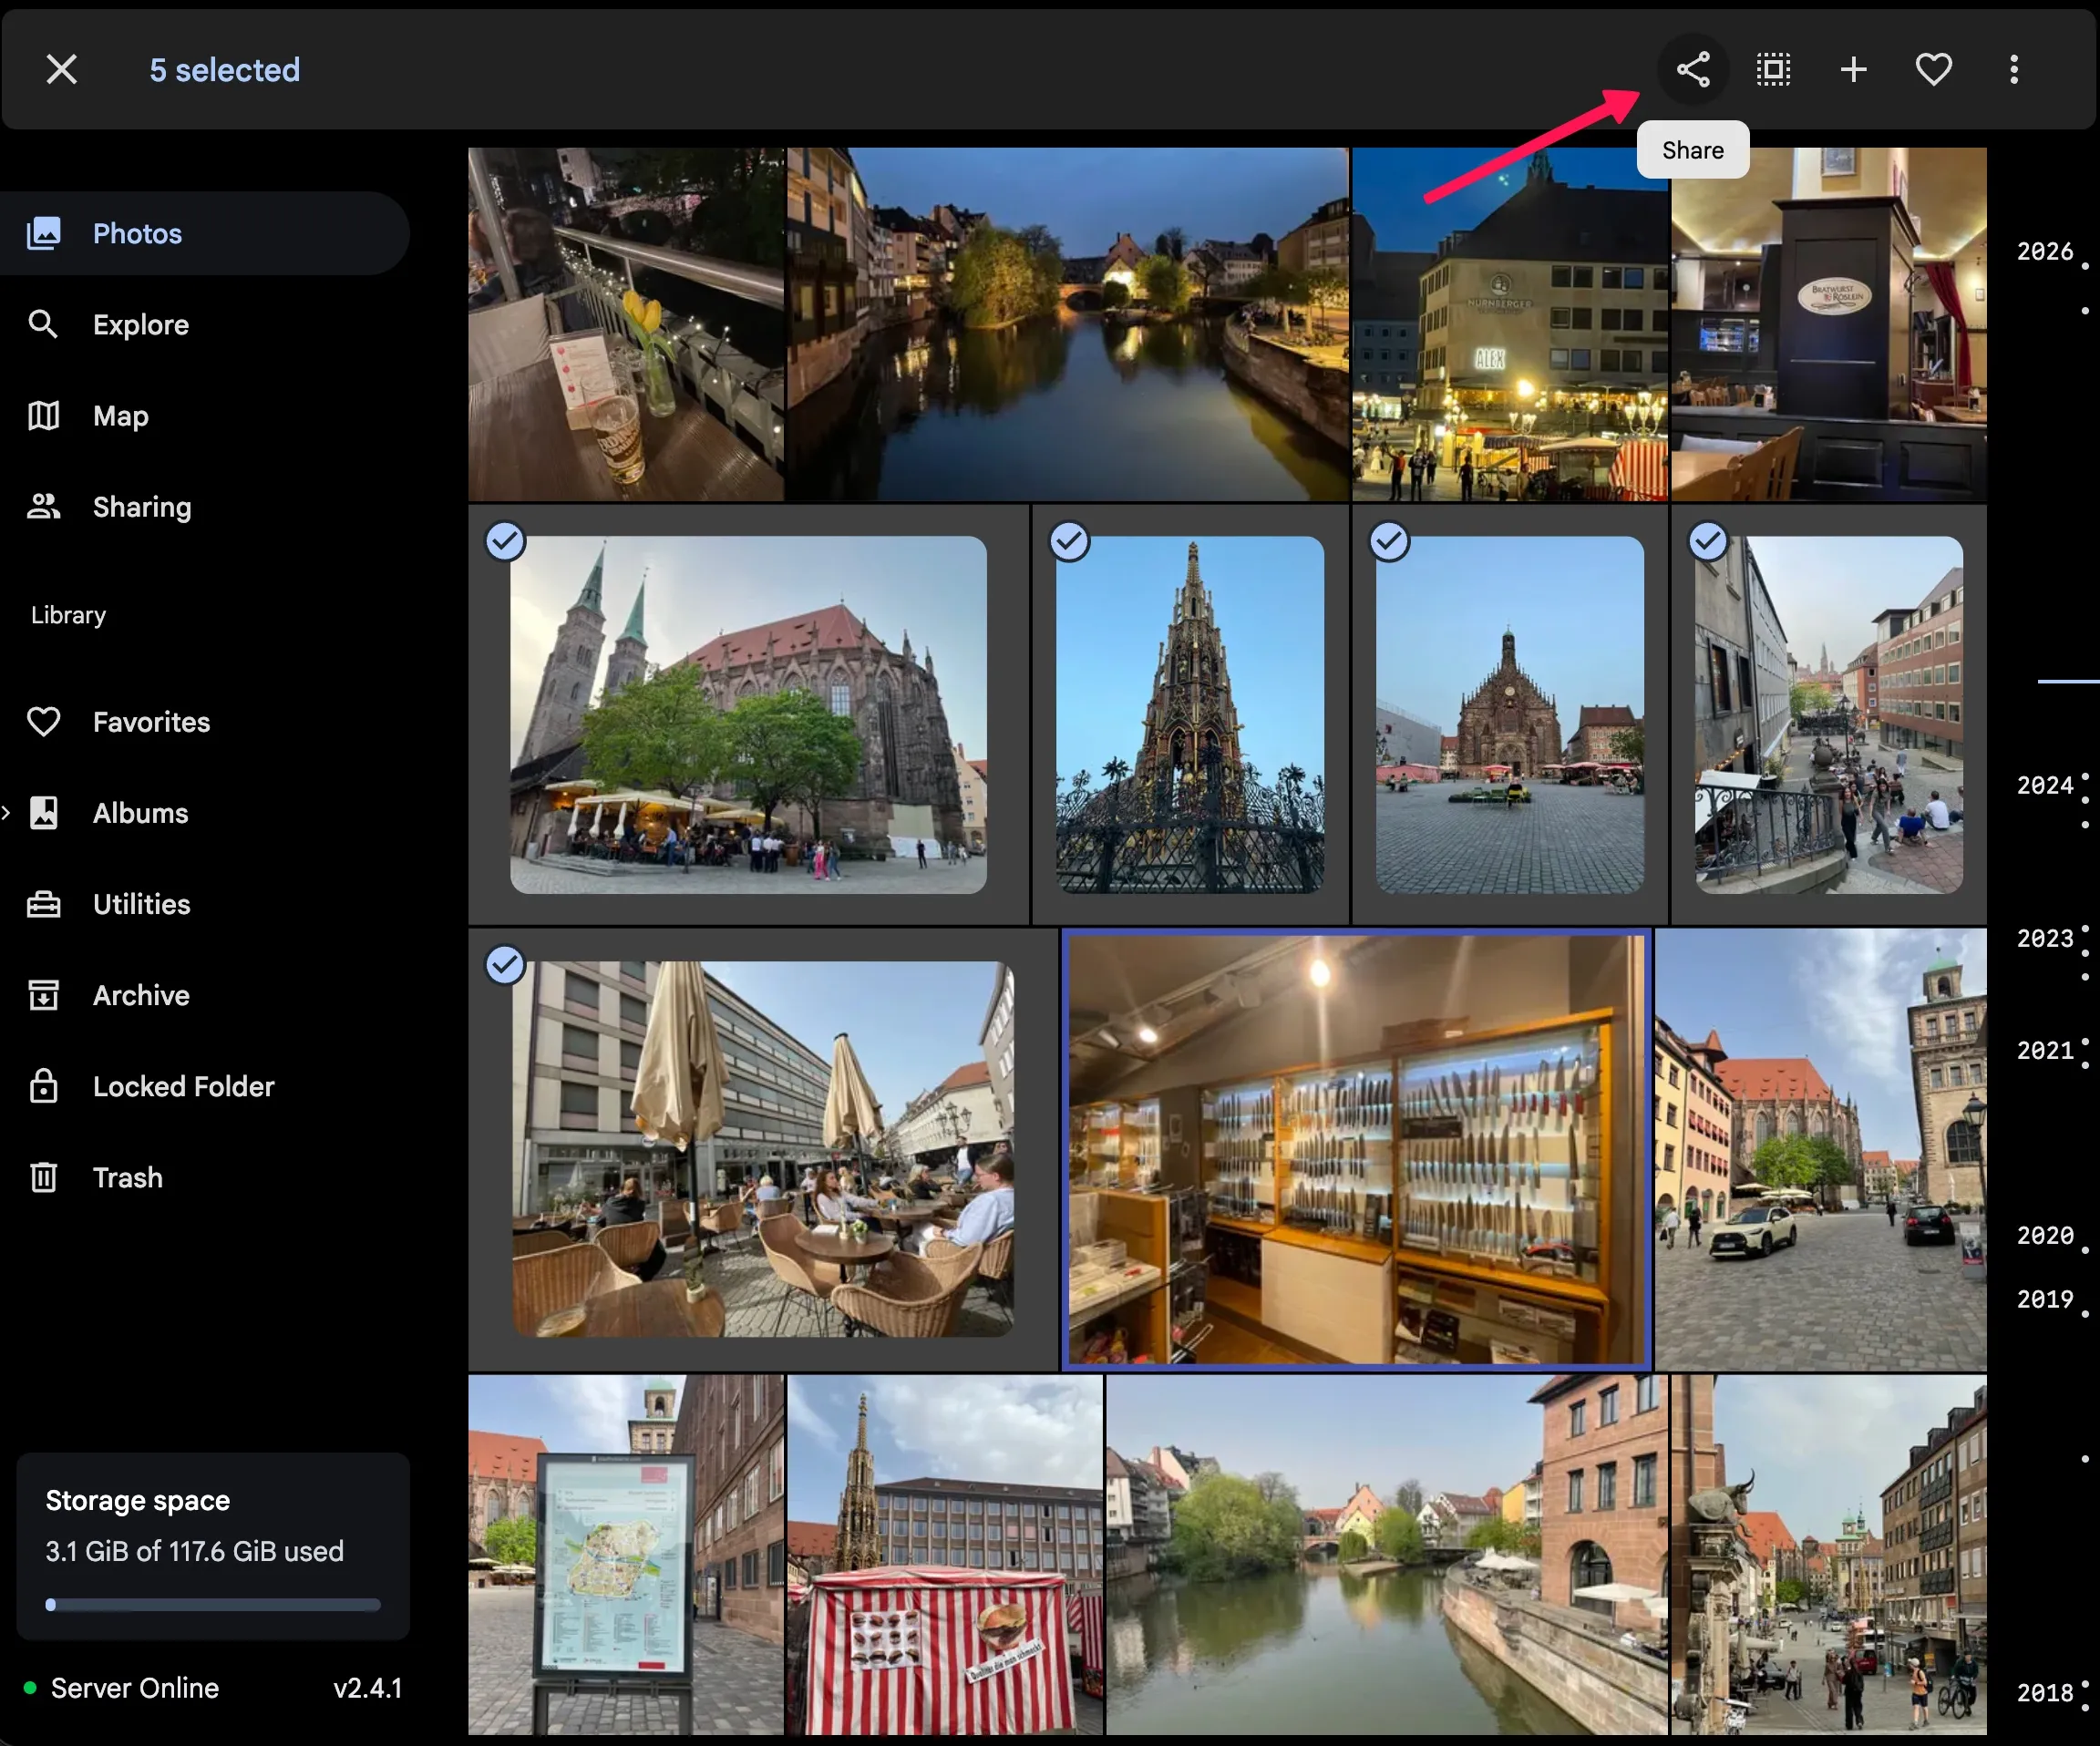This screenshot has height=1746, width=2100.
Task: Click the Select All dashed-square icon
Action: (1773, 70)
